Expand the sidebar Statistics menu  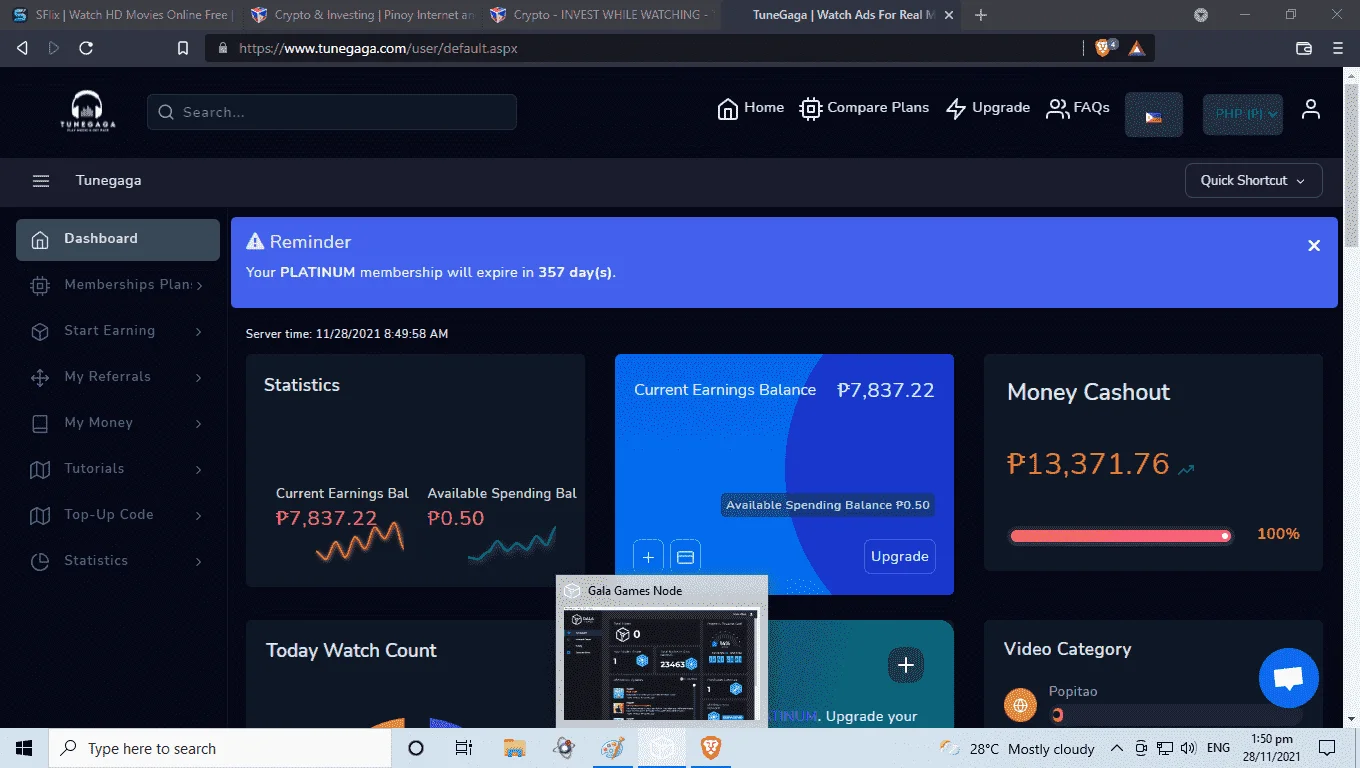(118, 561)
